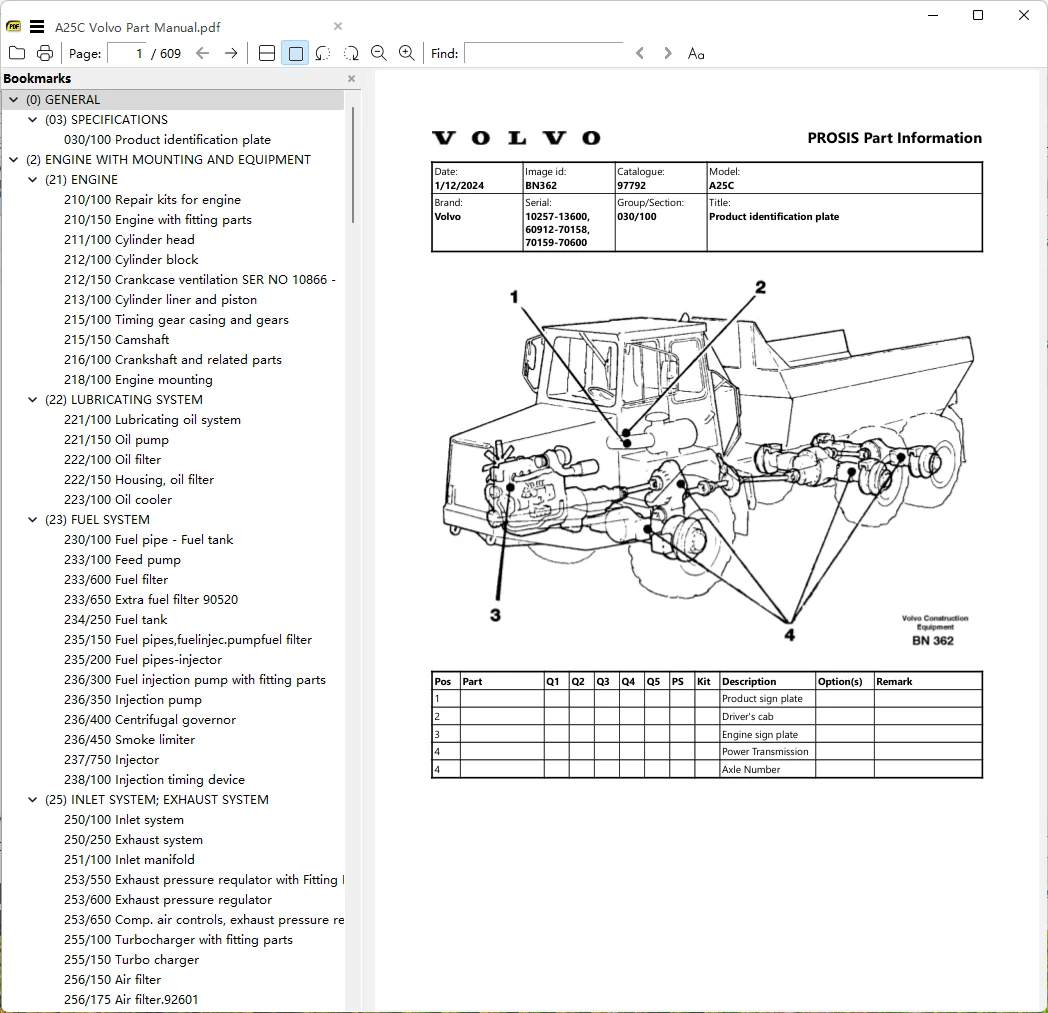Open the hamburger menu icon

pyautogui.click(x=37, y=27)
